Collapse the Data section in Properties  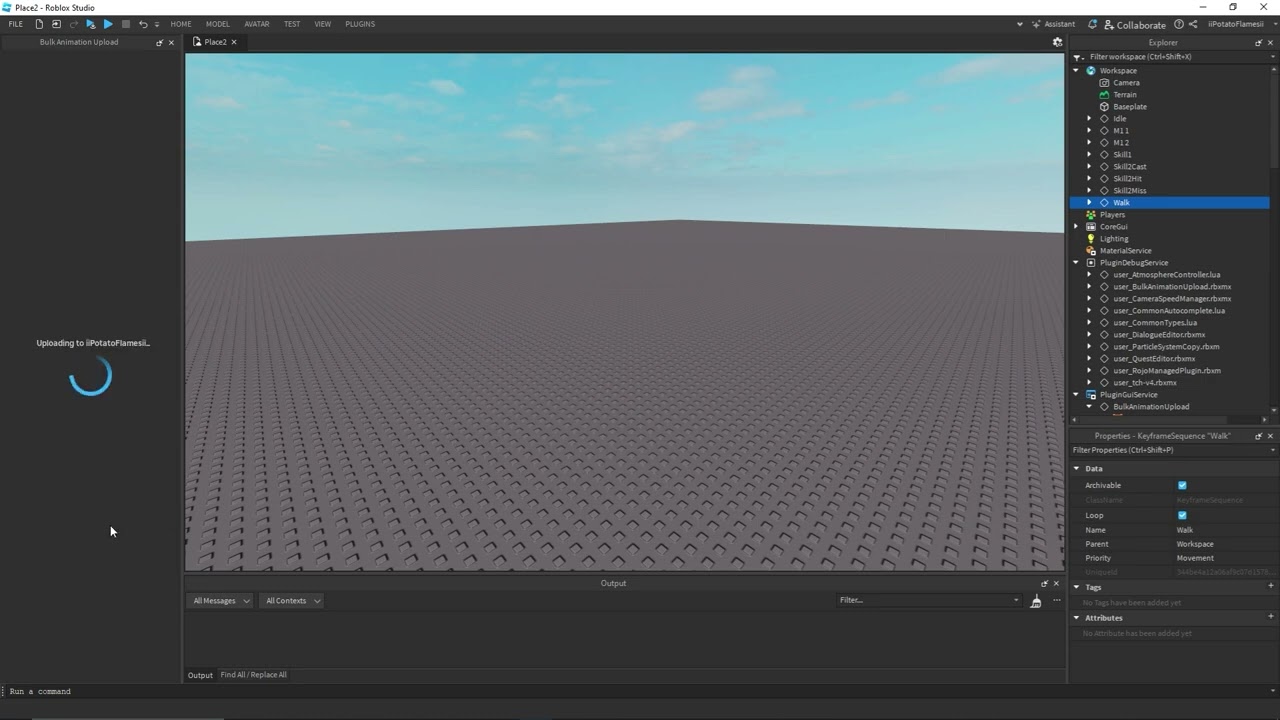[1077, 468]
